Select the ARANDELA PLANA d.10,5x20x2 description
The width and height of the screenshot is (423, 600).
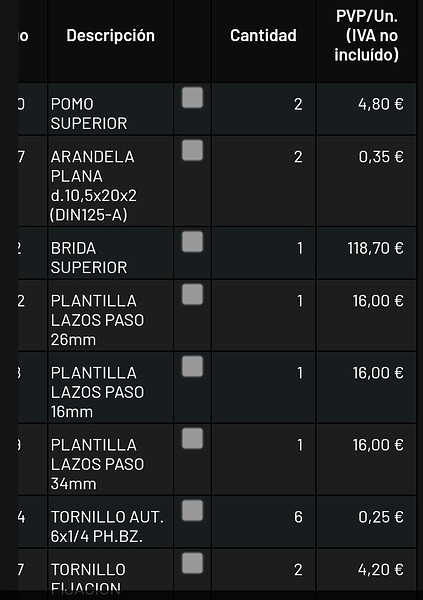[93, 186]
